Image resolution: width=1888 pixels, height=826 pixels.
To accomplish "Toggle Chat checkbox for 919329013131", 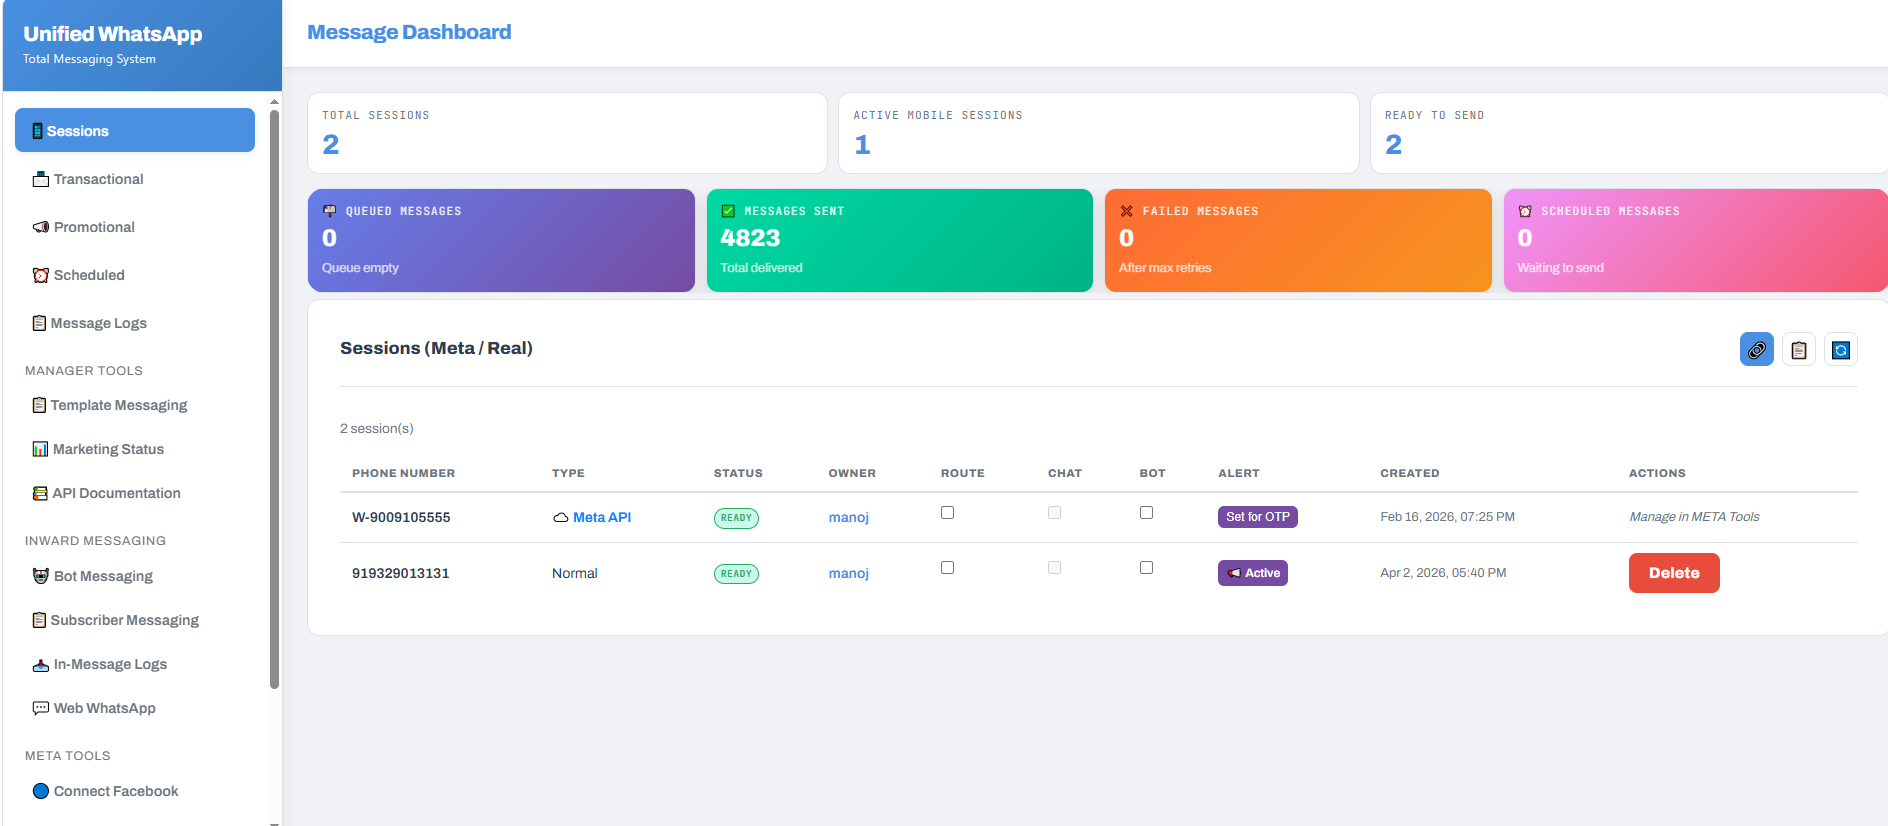I will click(1054, 567).
